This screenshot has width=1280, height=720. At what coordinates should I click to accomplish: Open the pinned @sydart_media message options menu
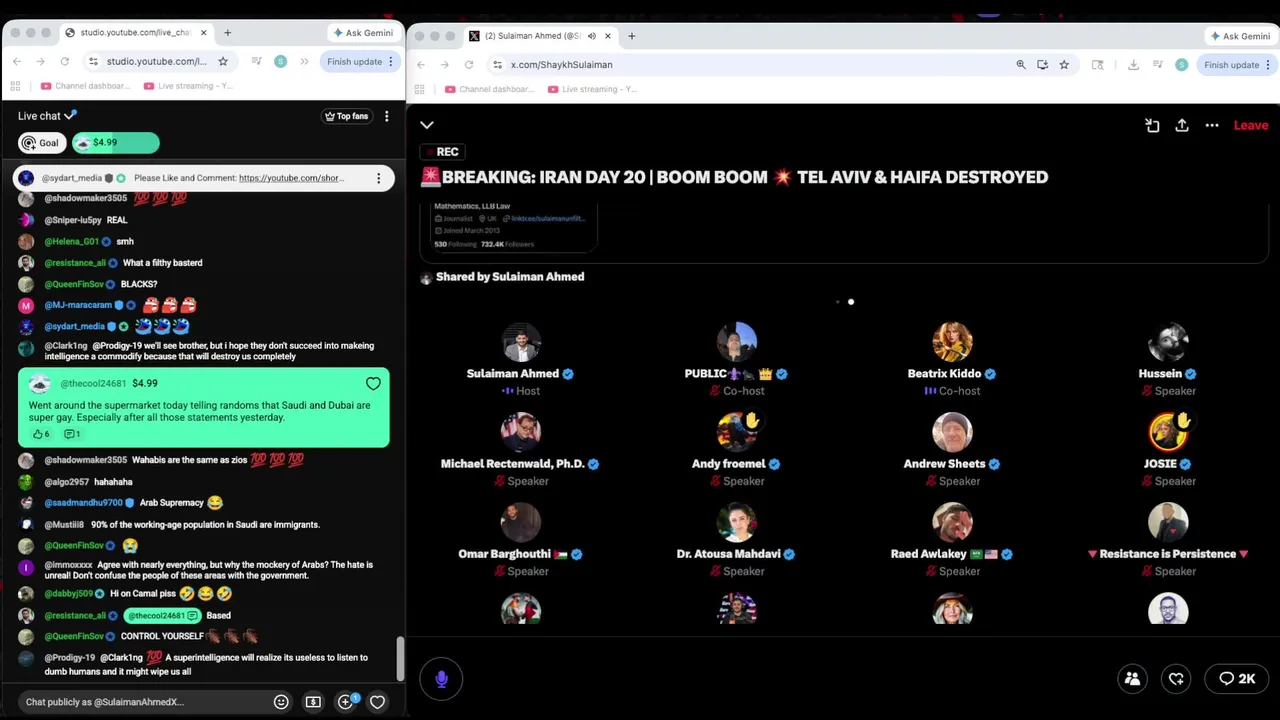(x=378, y=178)
